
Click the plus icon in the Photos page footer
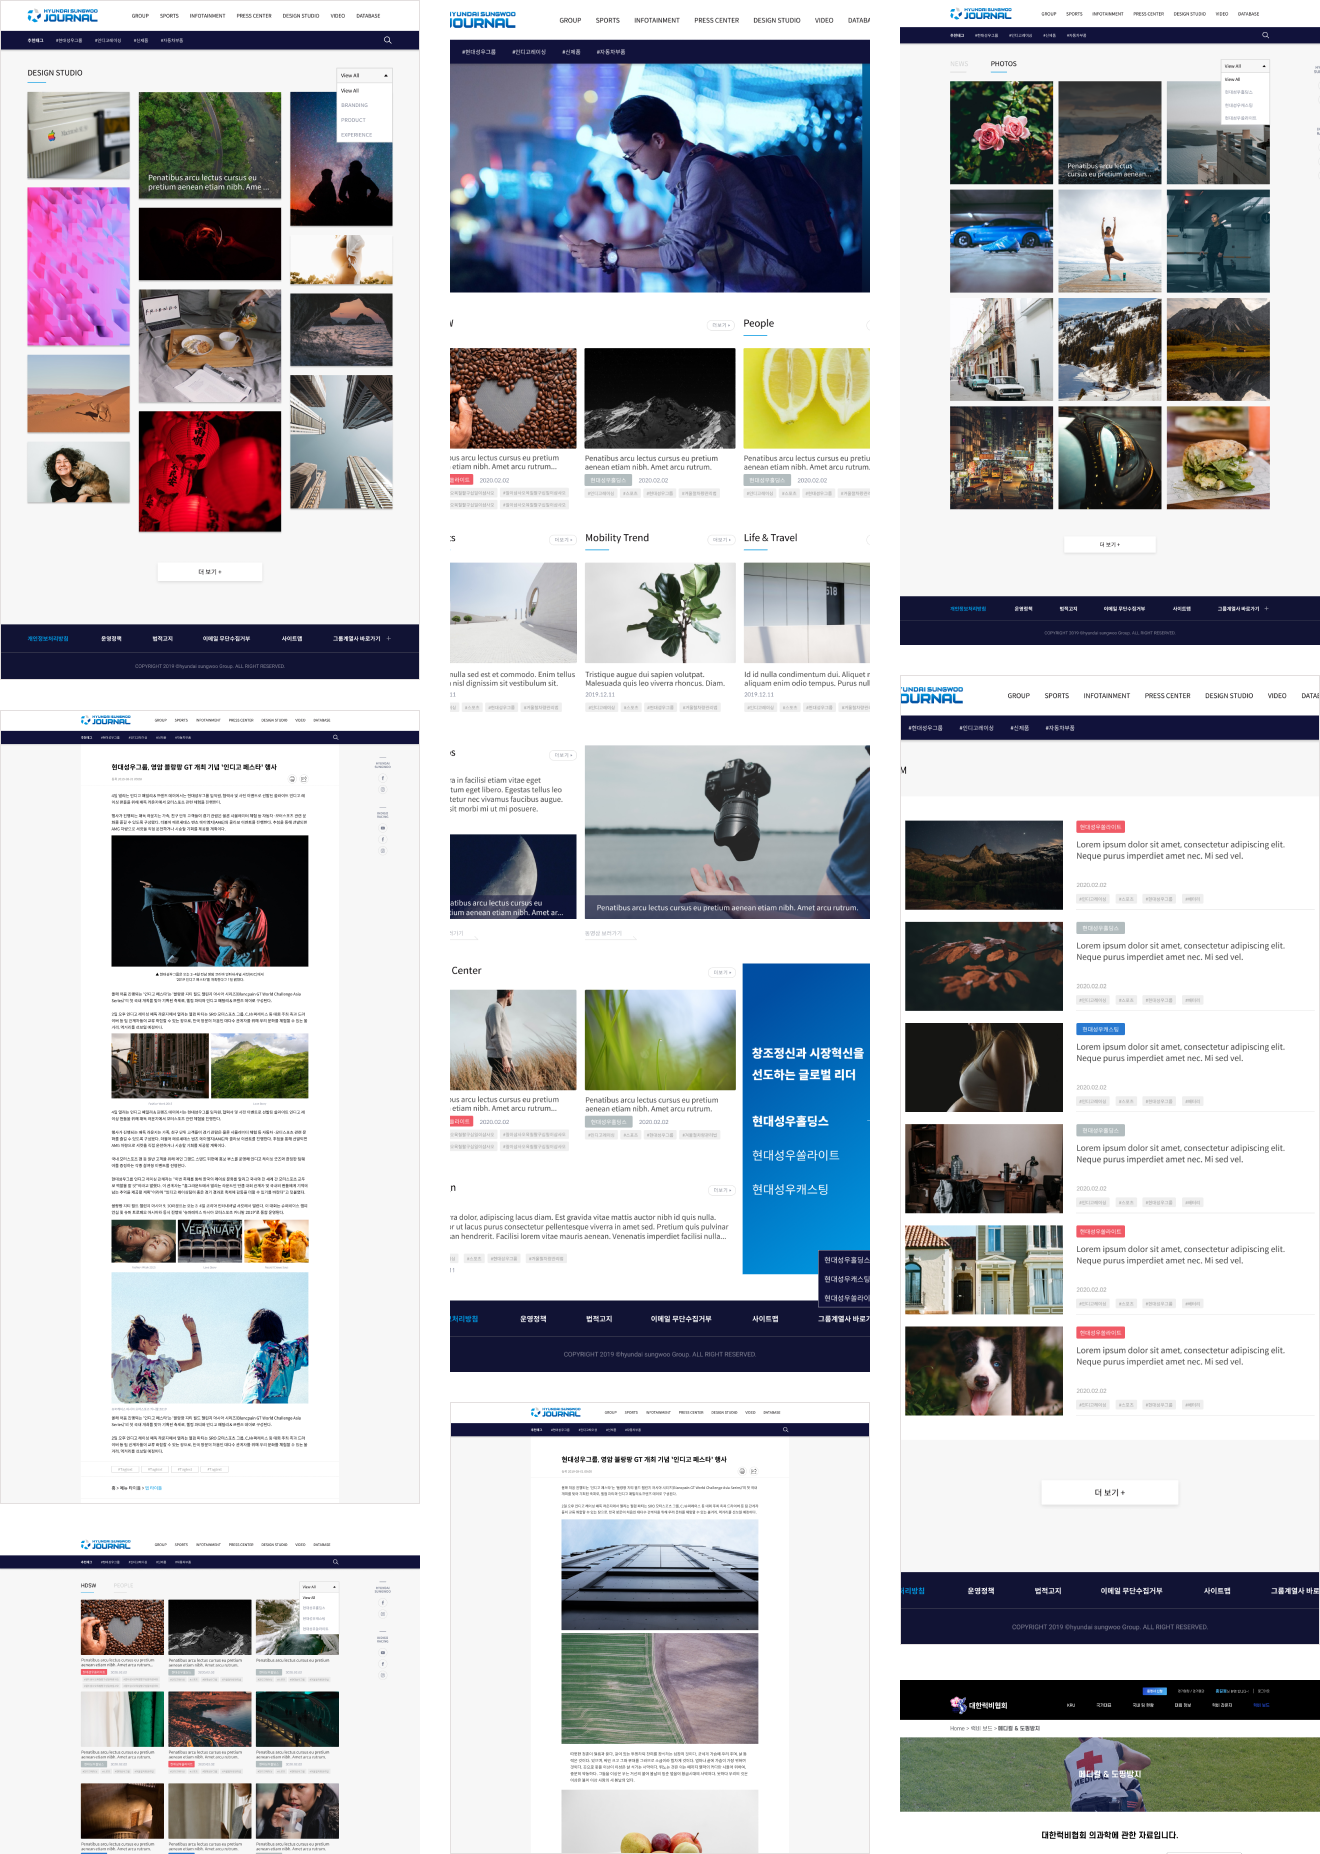coord(1266,608)
